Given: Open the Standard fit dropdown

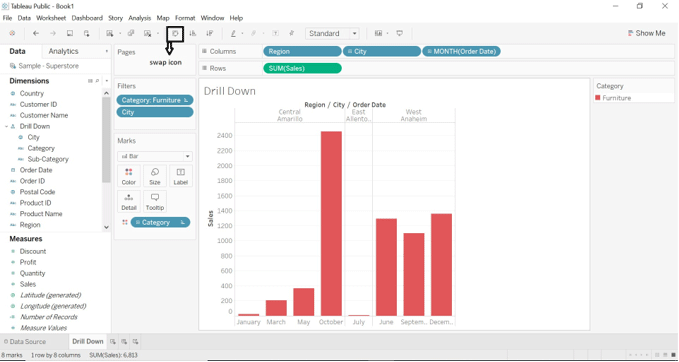Looking at the screenshot, I should point(332,33).
